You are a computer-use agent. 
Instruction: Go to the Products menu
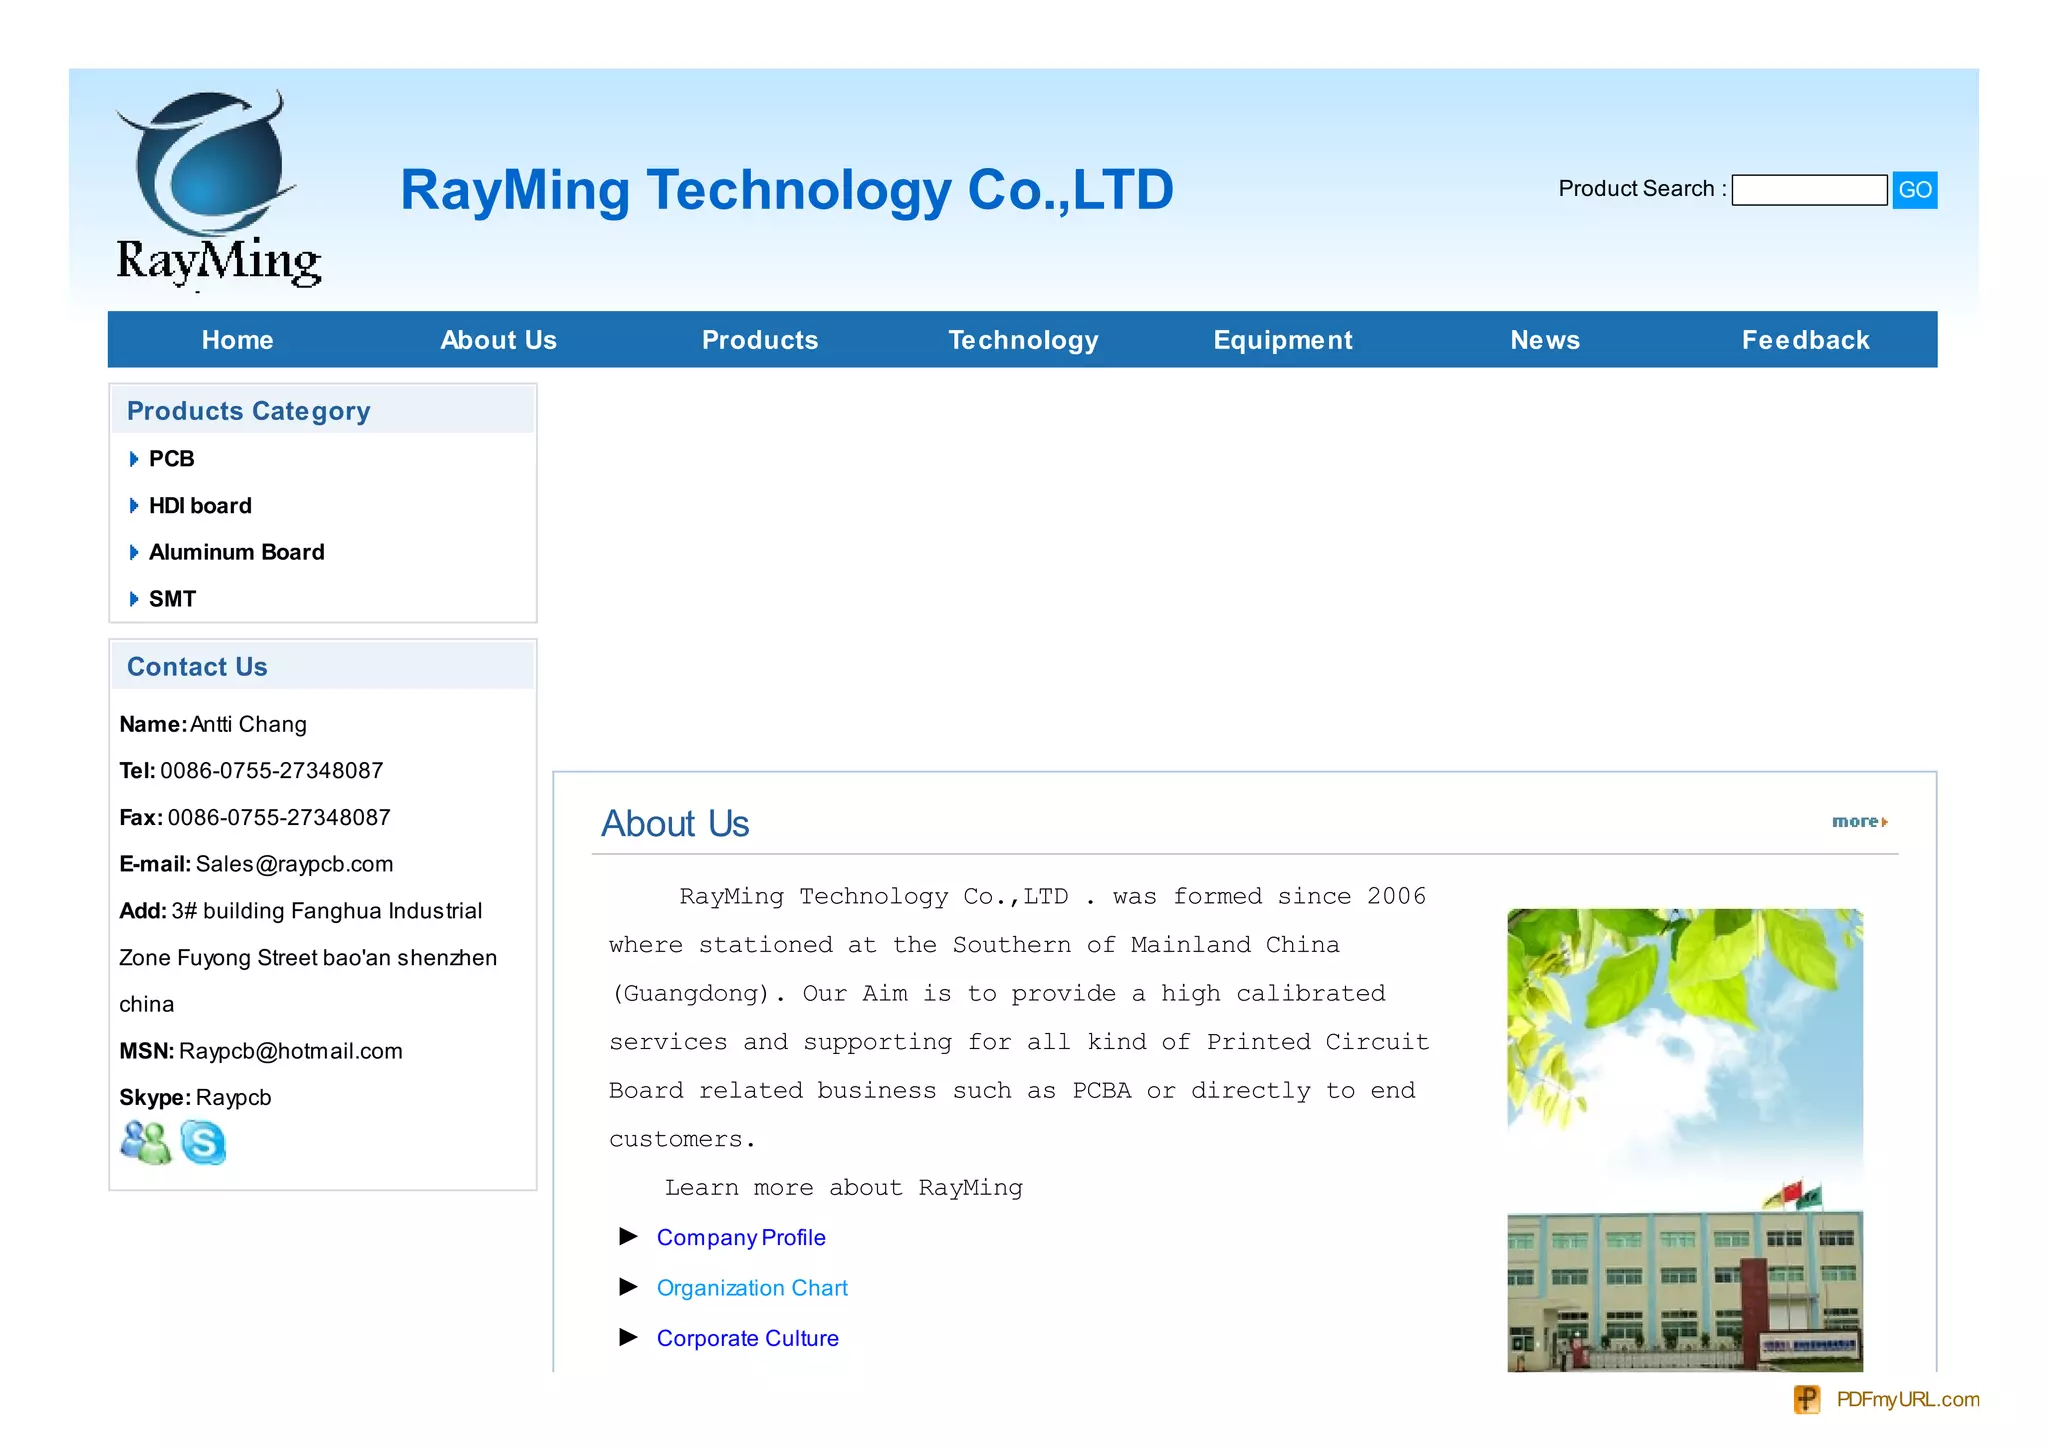759,340
